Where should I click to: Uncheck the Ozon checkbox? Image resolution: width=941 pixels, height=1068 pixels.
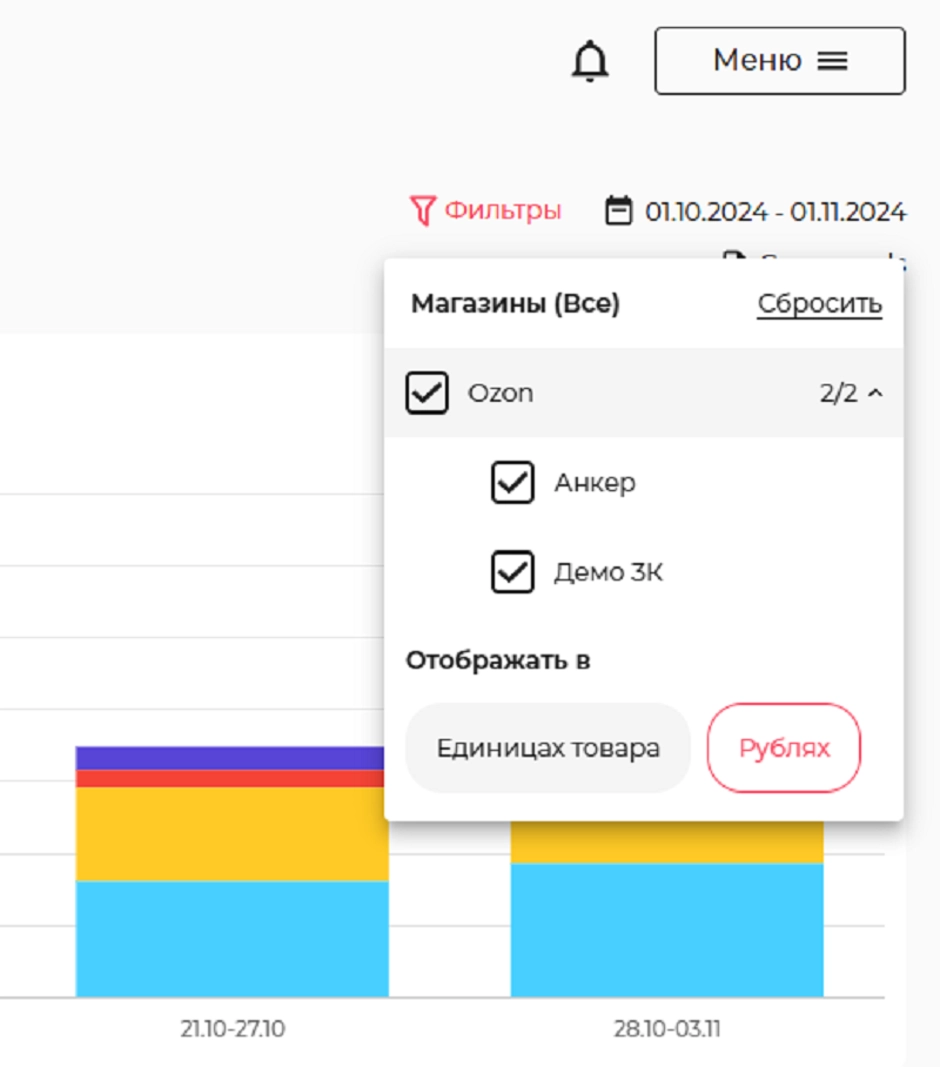point(427,393)
